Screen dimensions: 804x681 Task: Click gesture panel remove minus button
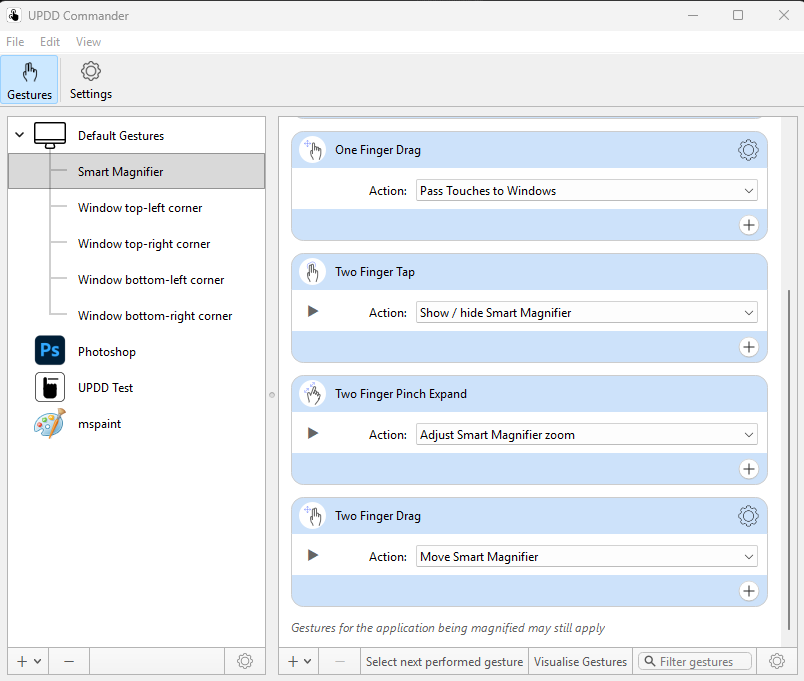pyautogui.click(x=339, y=662)
